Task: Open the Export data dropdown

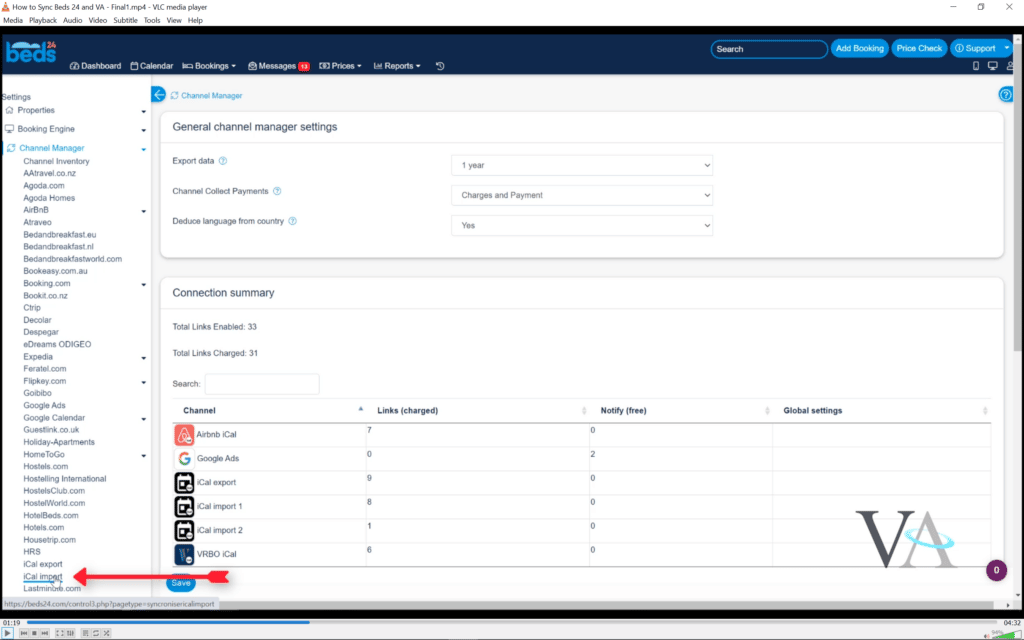Action: click(x=581, y=165)
